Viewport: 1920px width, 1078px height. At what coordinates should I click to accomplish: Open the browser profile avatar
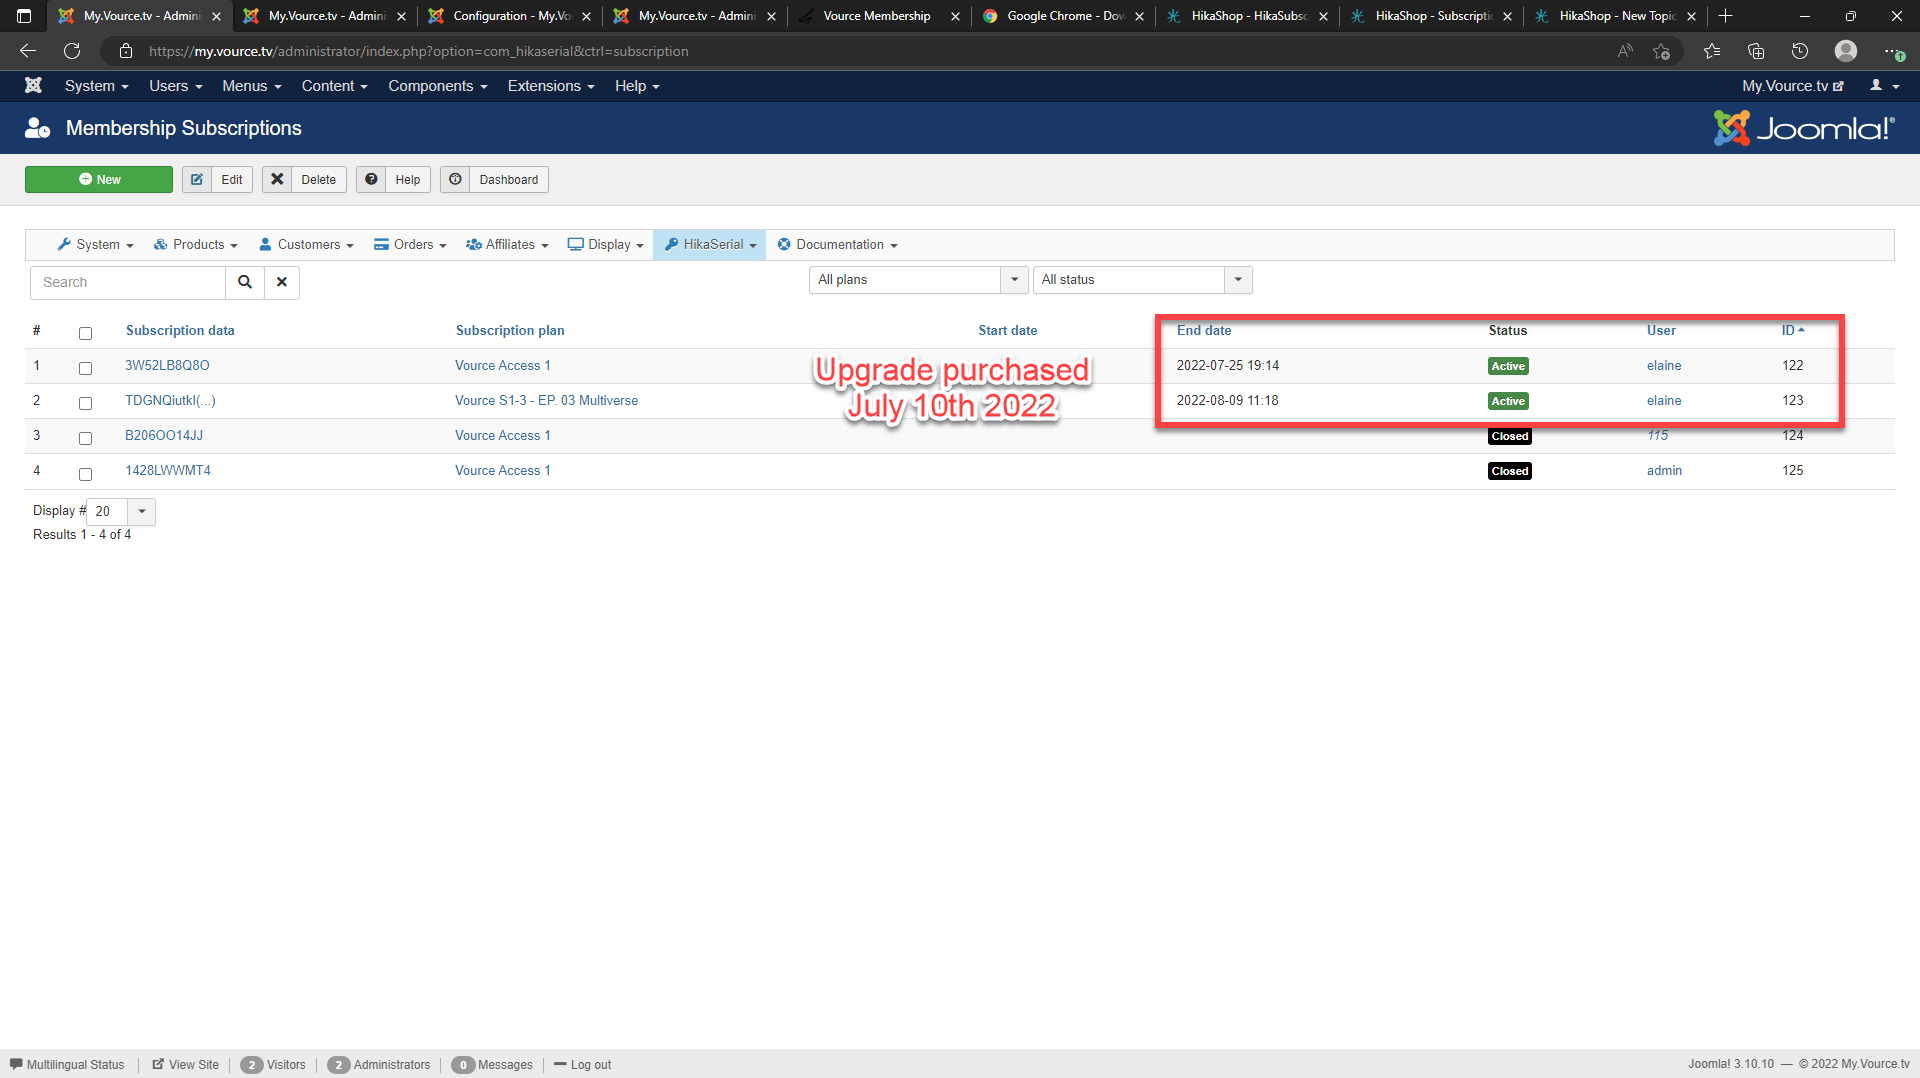tap(1846, 51)
